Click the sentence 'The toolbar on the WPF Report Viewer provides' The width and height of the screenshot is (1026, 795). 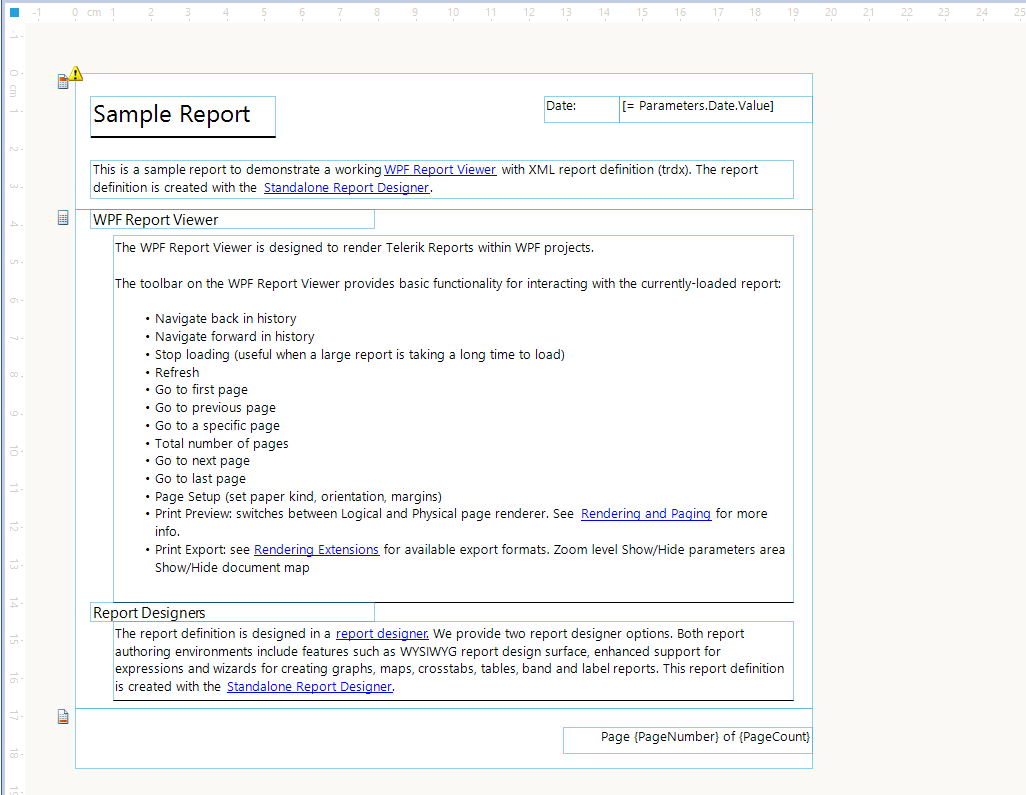(448, 283)
